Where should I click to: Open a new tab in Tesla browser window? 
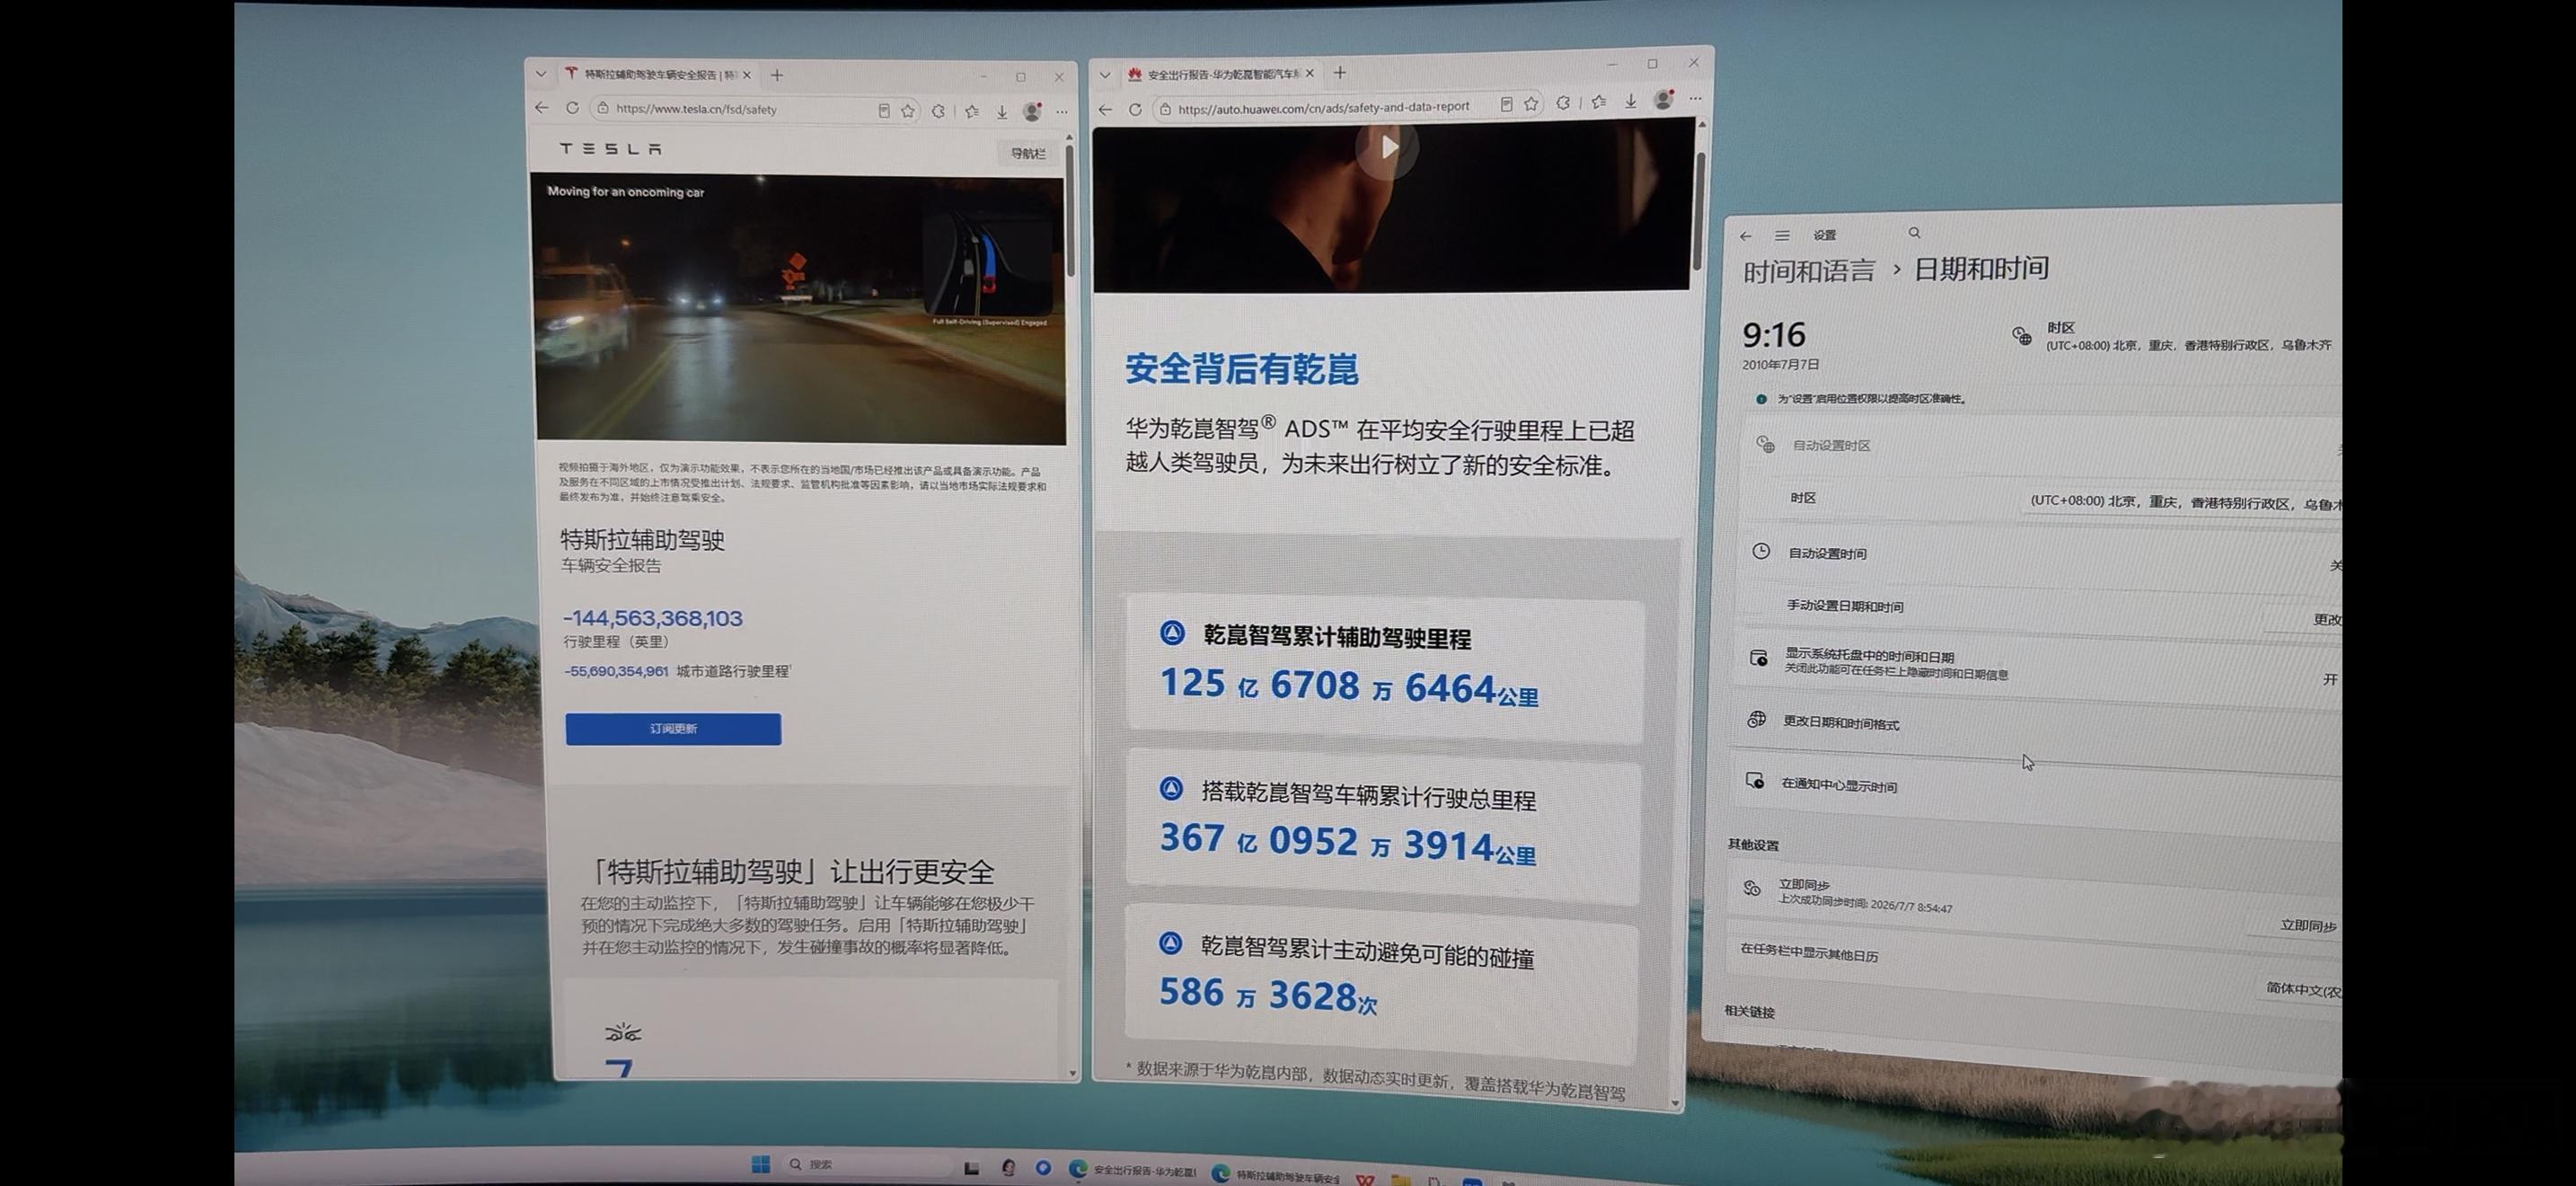tap(777, 75)
